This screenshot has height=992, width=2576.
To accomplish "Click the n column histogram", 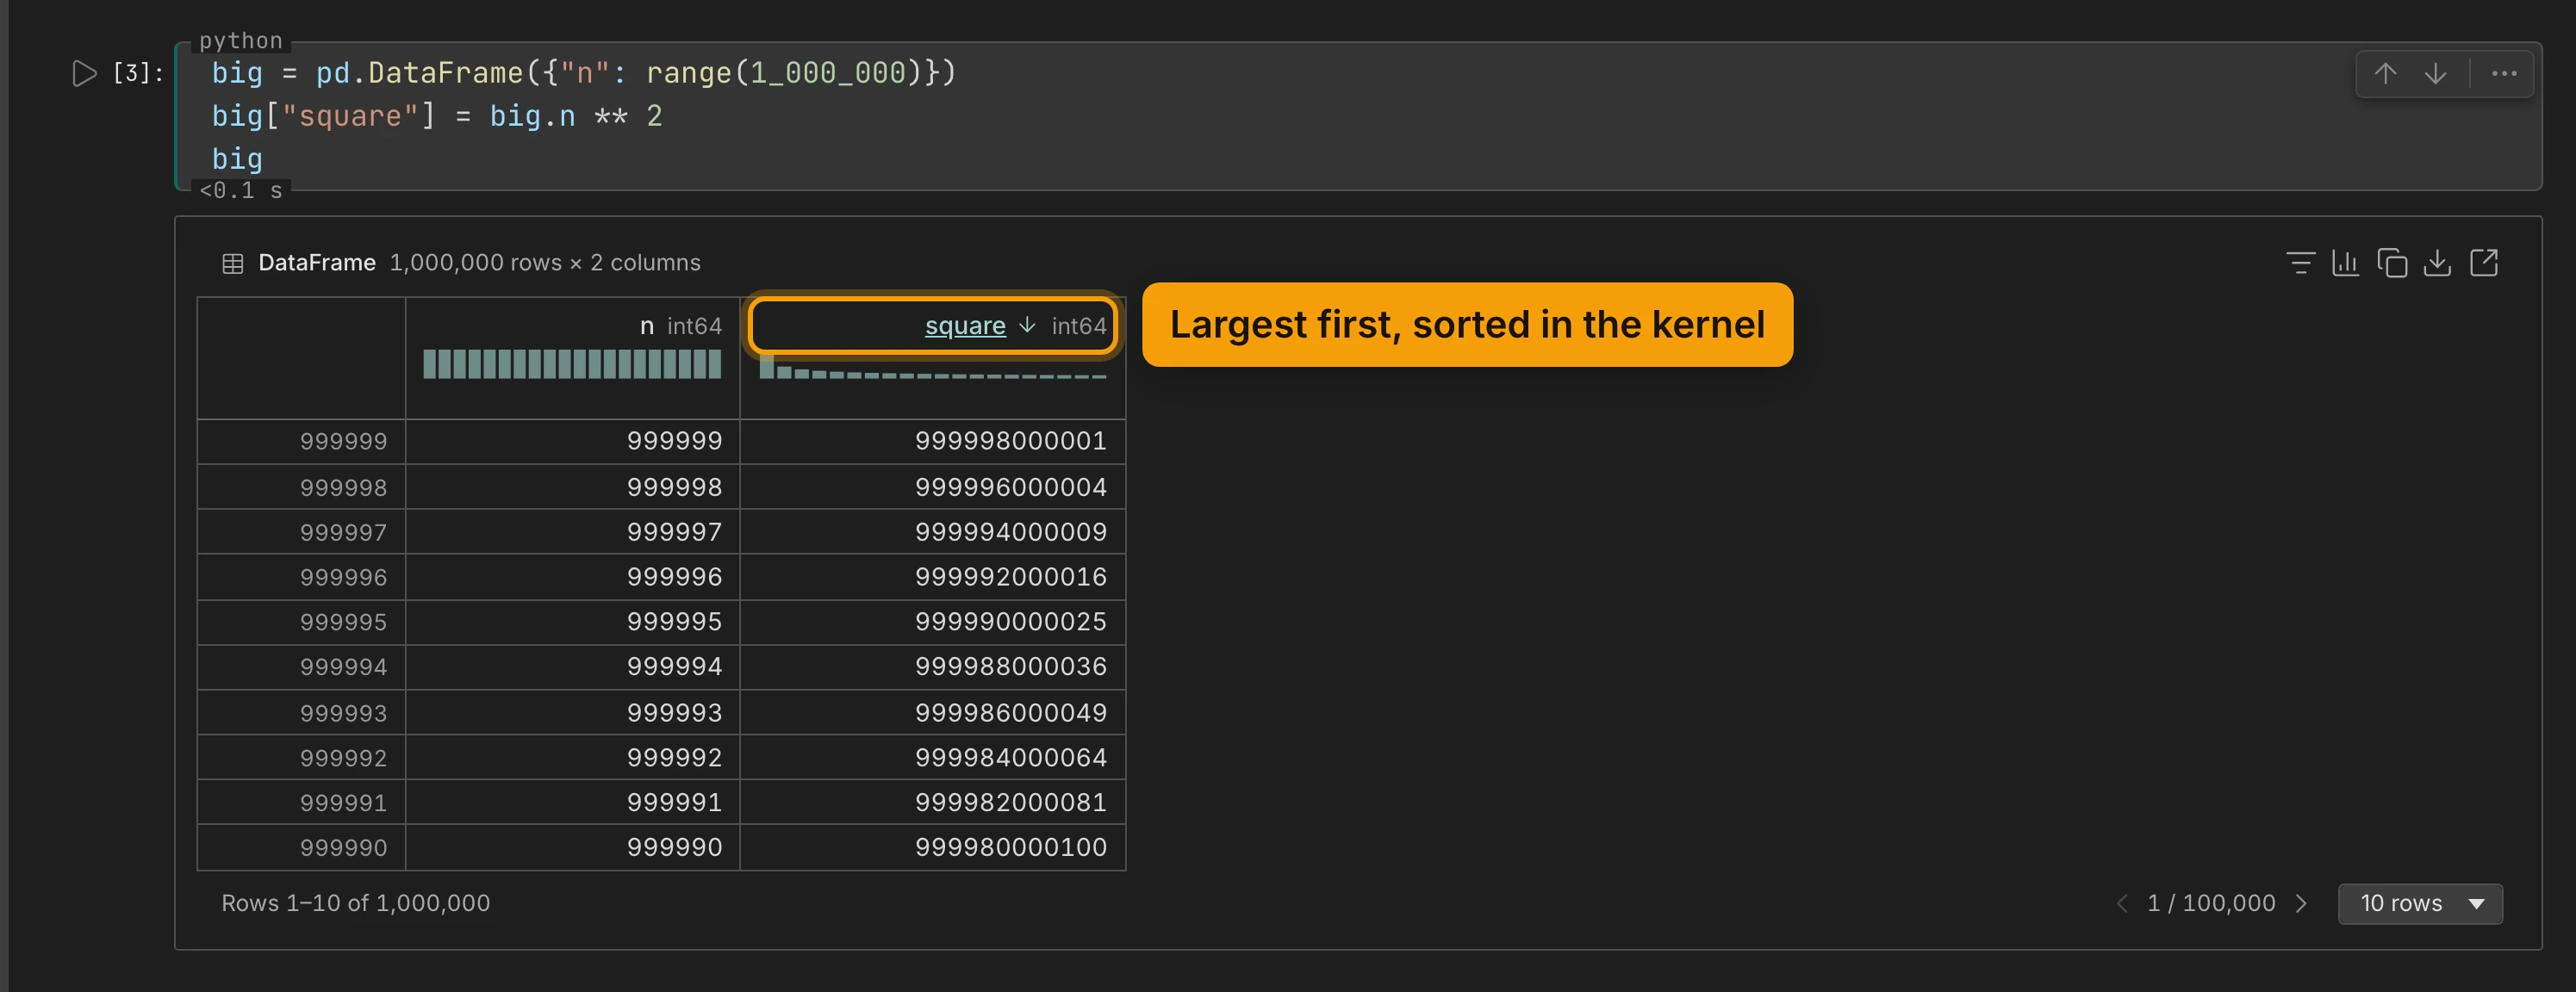I will click(571, 363).
